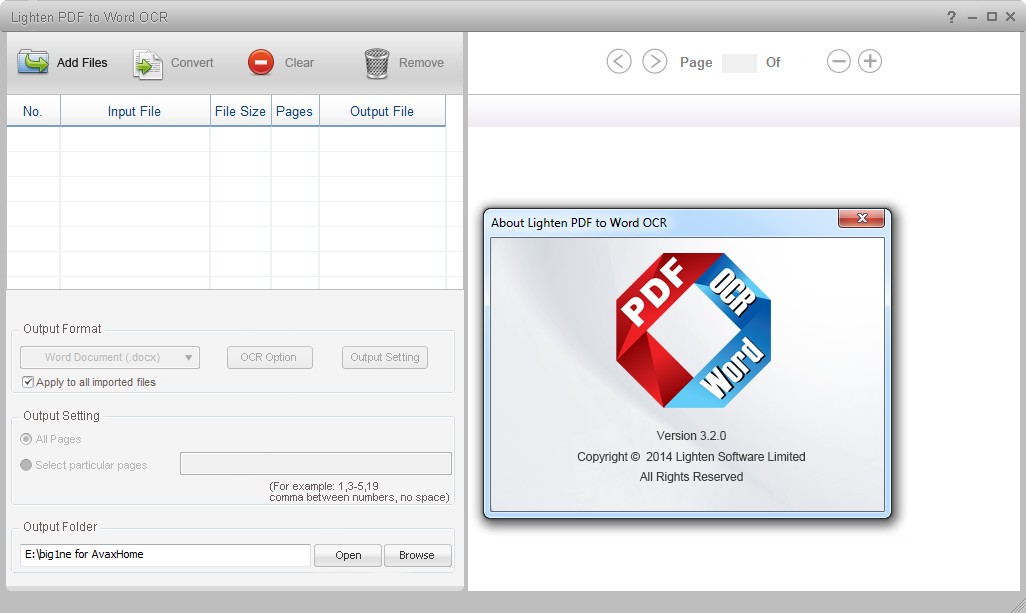This screenshot has height=613, width=1026.
Task: Click the Add Files label
Action: click(x=82, y=63)
